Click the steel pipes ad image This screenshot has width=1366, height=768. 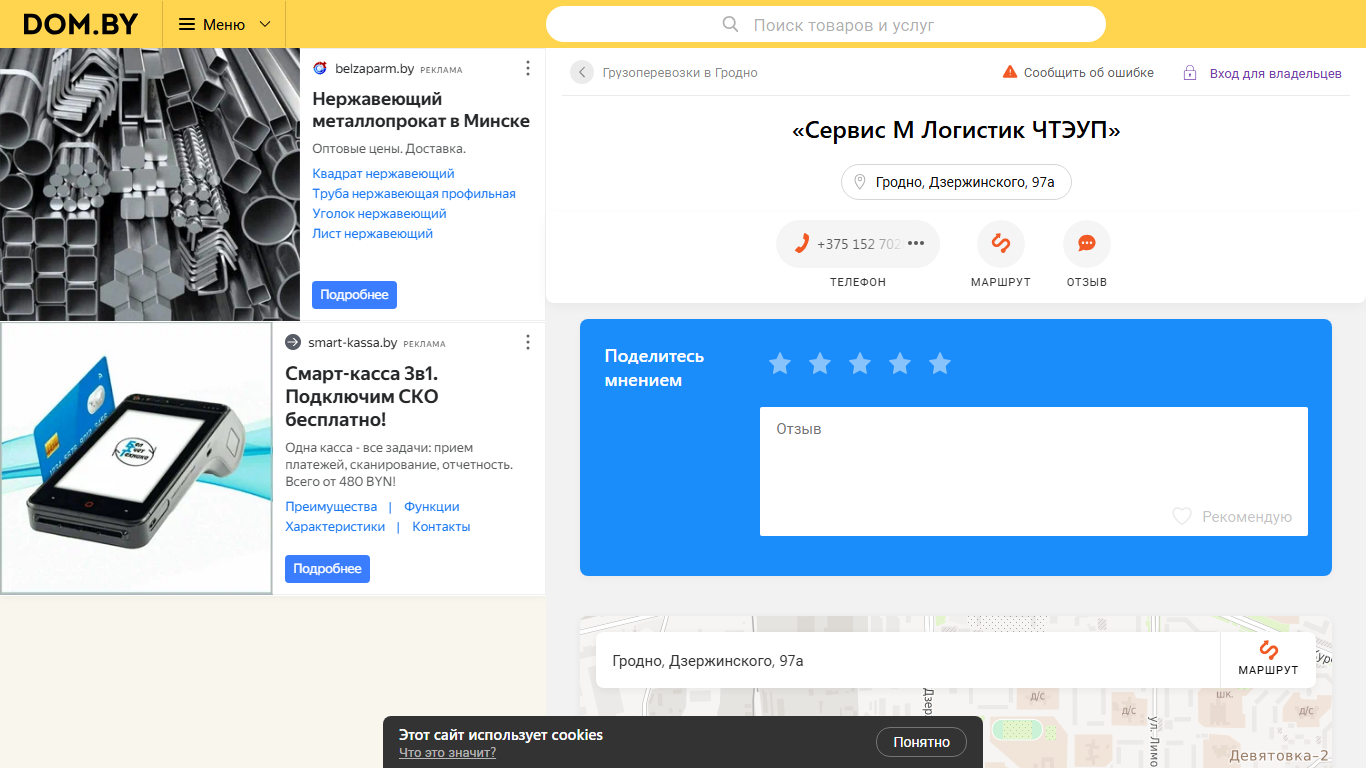pyautogui.click(x=150, y=184)
